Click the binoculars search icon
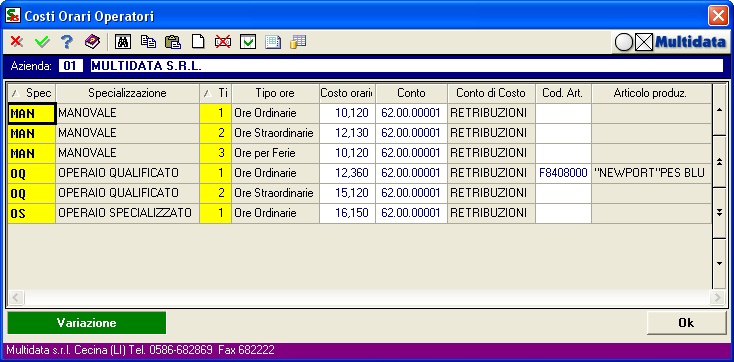This screenshot has width=734, height=362. pyautogui.click(x=123, y=42)
